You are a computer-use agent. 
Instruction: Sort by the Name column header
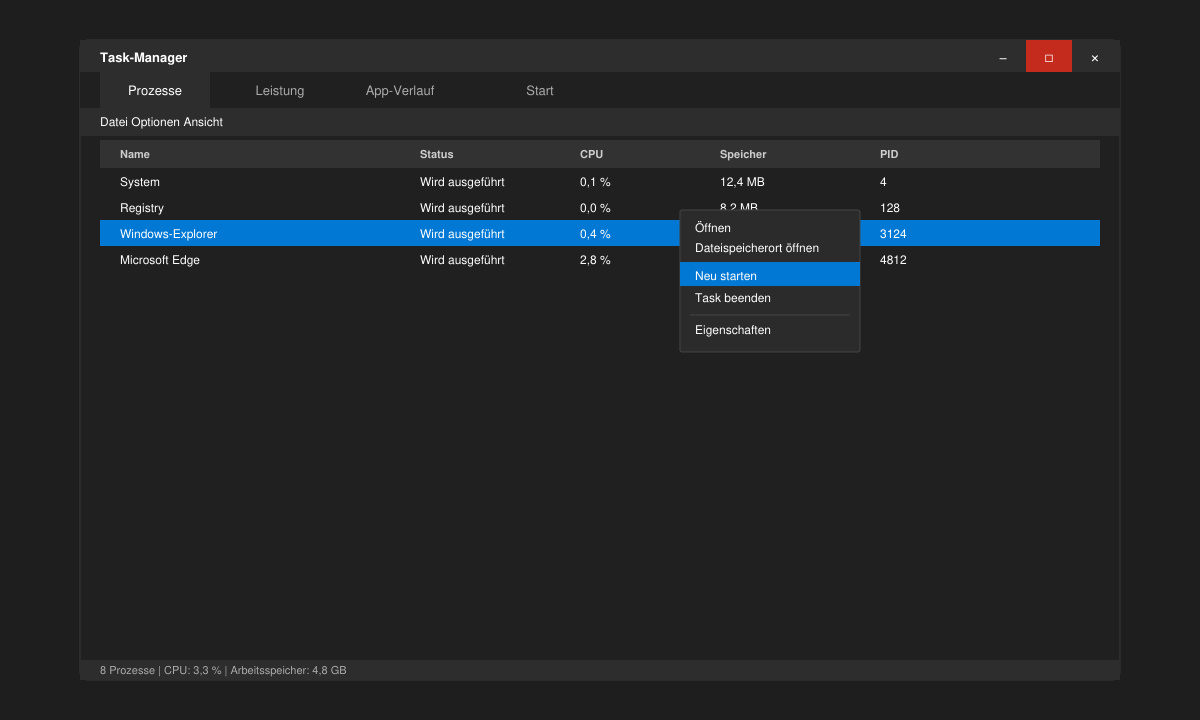pos(135,154)
